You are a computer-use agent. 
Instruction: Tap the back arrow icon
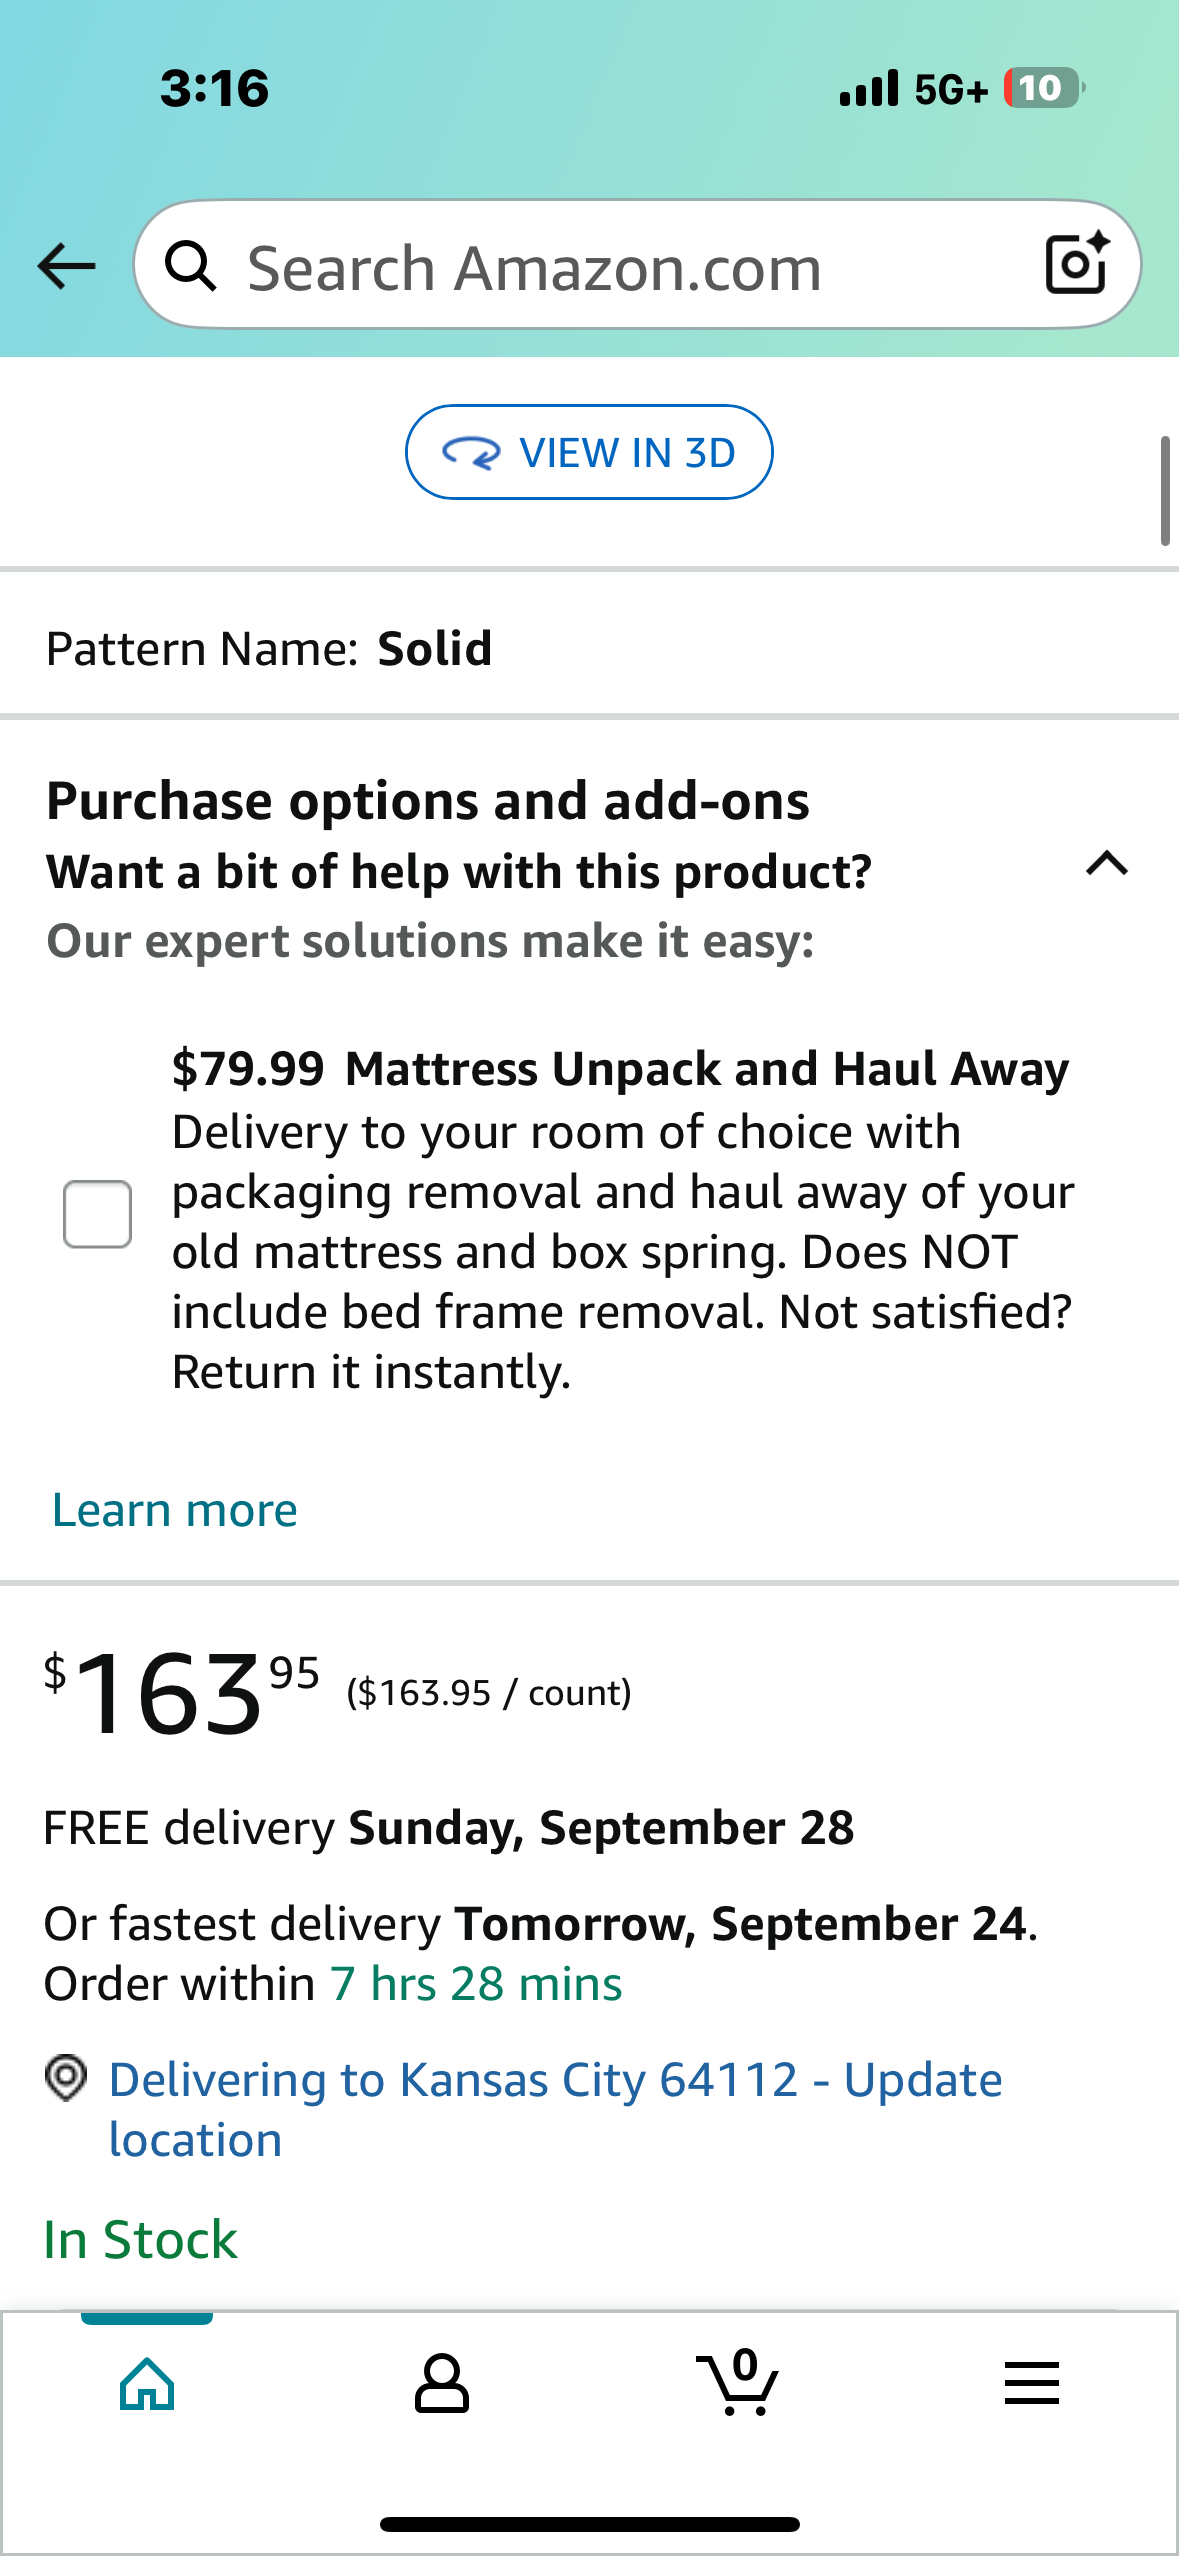coord(66,266)
